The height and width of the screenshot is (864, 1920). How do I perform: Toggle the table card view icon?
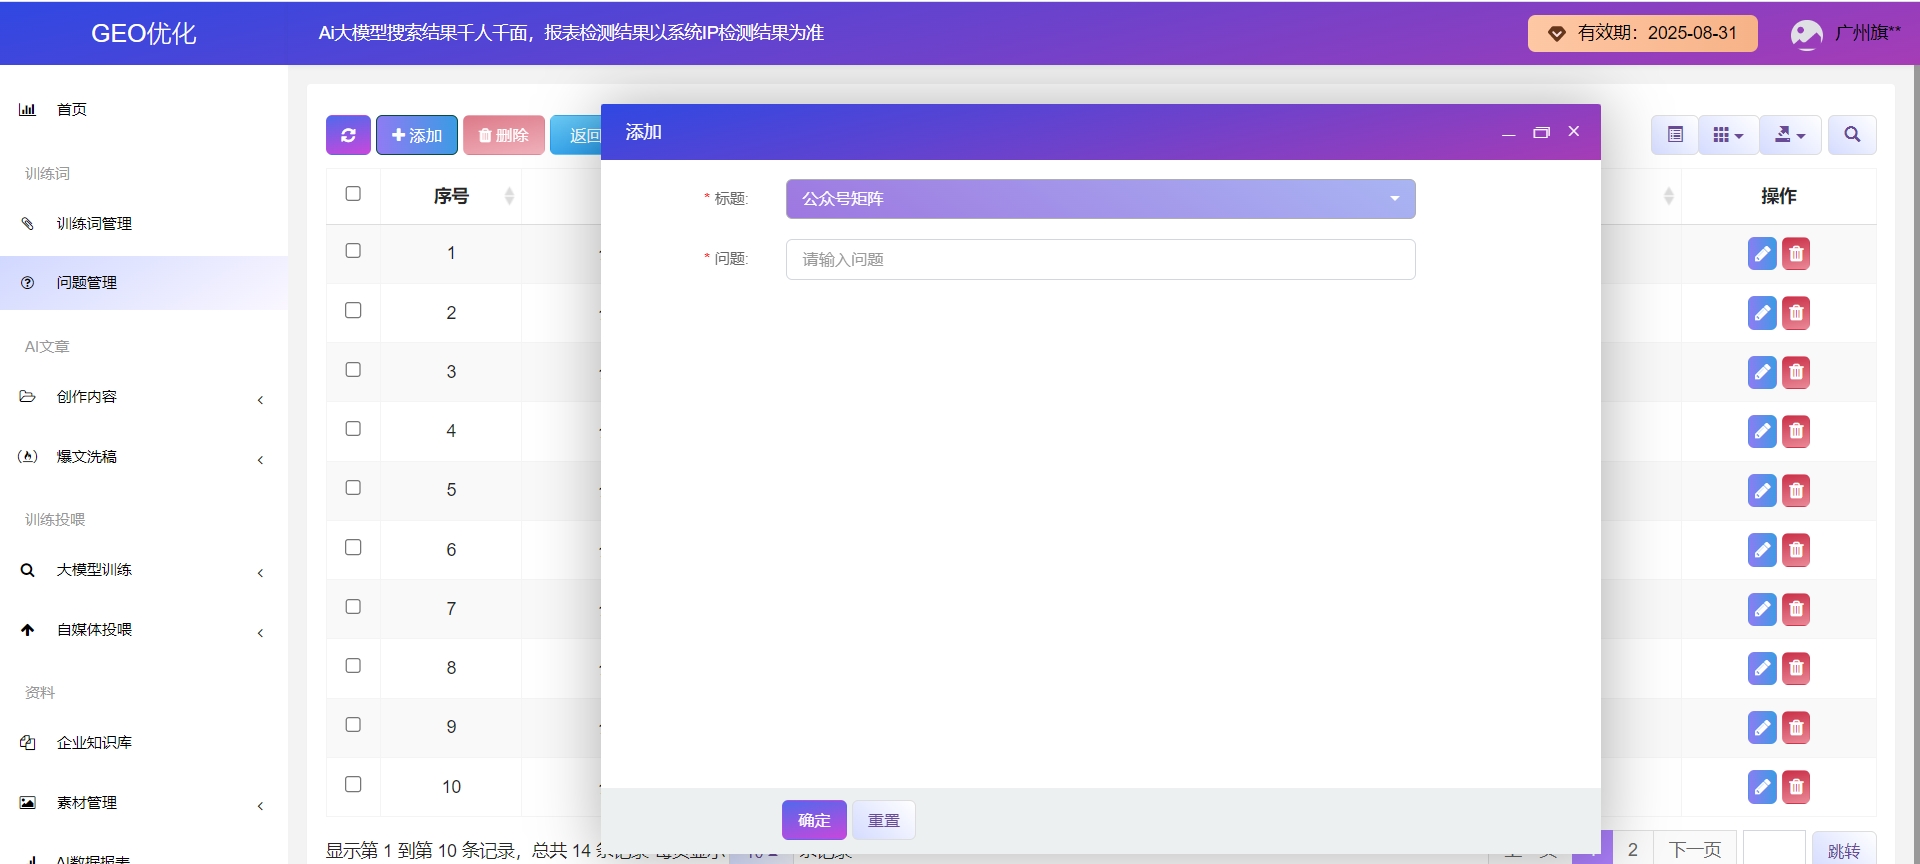pyautogui.click(x=1675, y=135)
